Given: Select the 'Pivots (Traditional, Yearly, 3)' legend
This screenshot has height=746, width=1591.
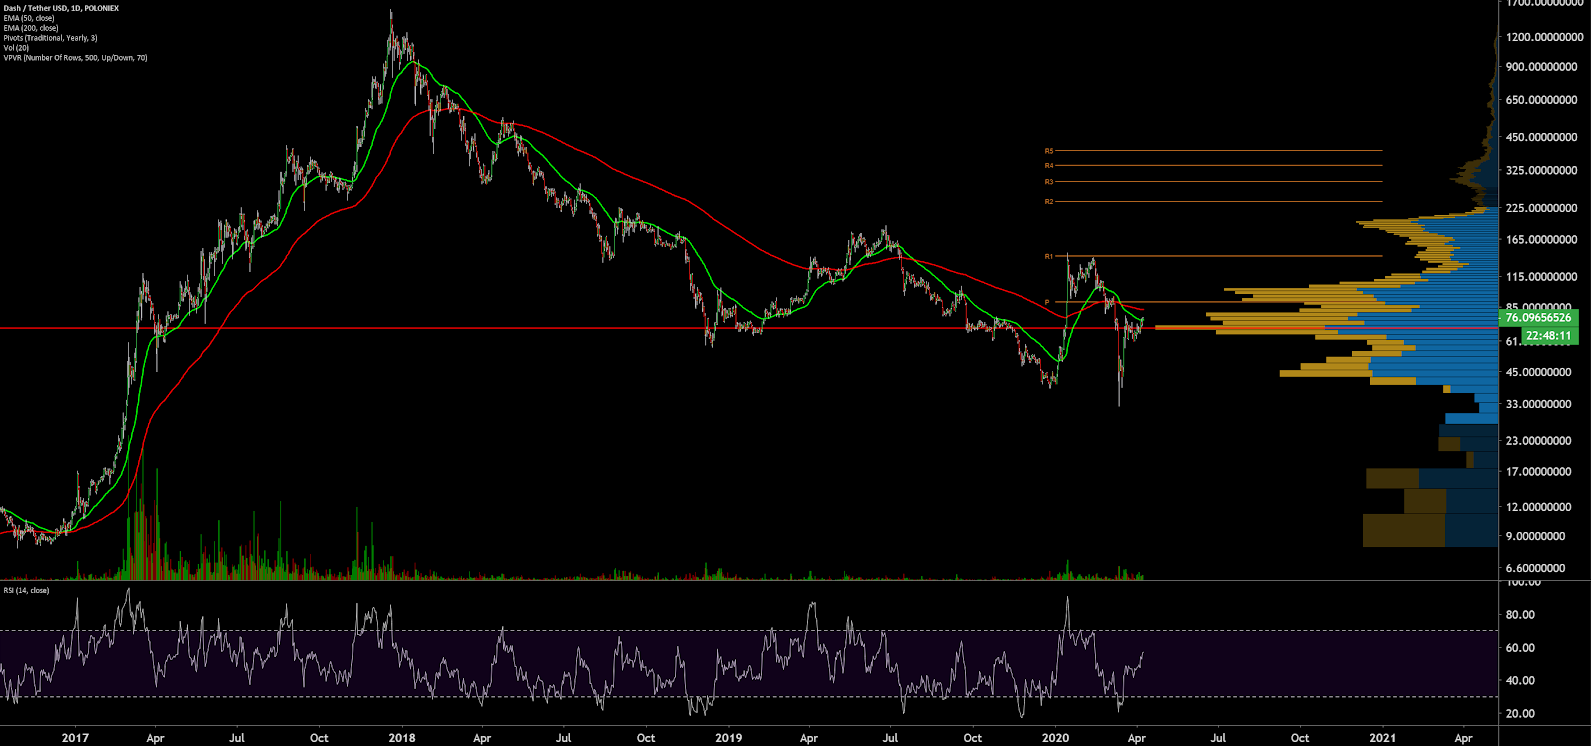Looking at the screenshot, I should pos(50,38).
